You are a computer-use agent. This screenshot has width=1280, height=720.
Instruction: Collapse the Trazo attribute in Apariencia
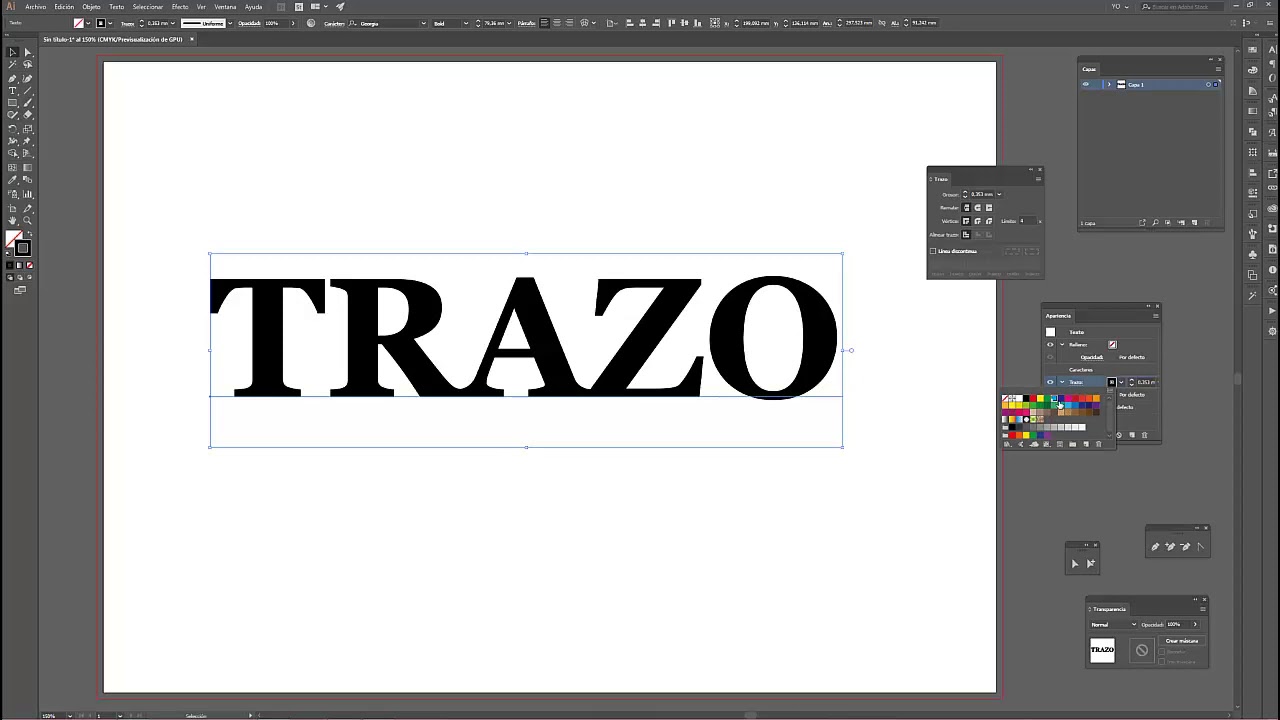pyautogui.click(x=1062, y=382)
